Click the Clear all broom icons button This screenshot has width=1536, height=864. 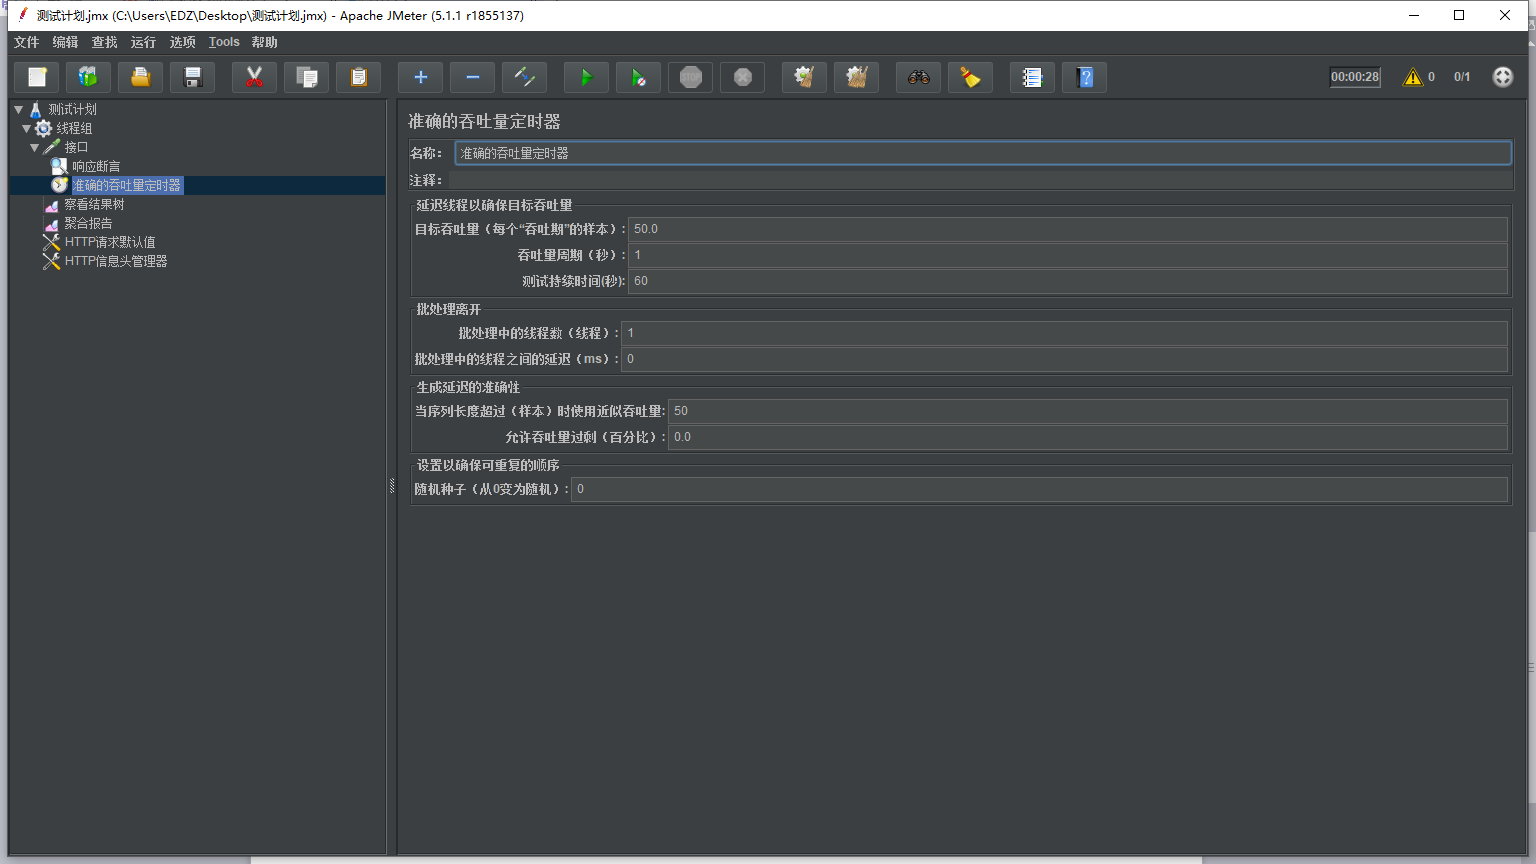click(856, 77)
